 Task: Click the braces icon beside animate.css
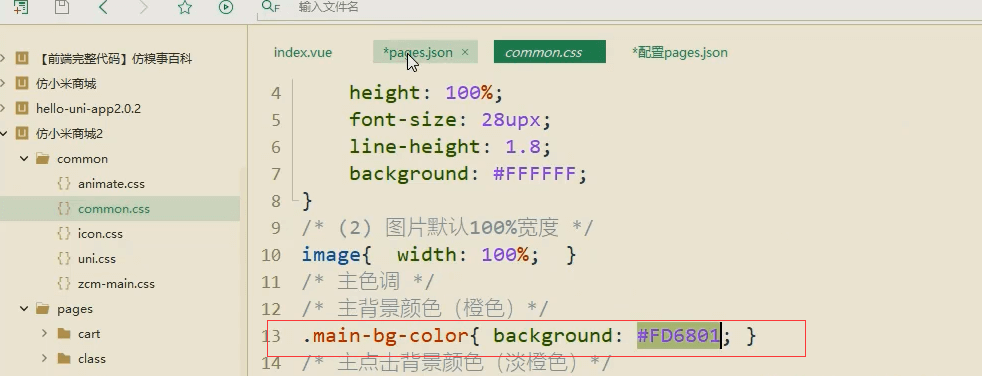pos(64,184)
